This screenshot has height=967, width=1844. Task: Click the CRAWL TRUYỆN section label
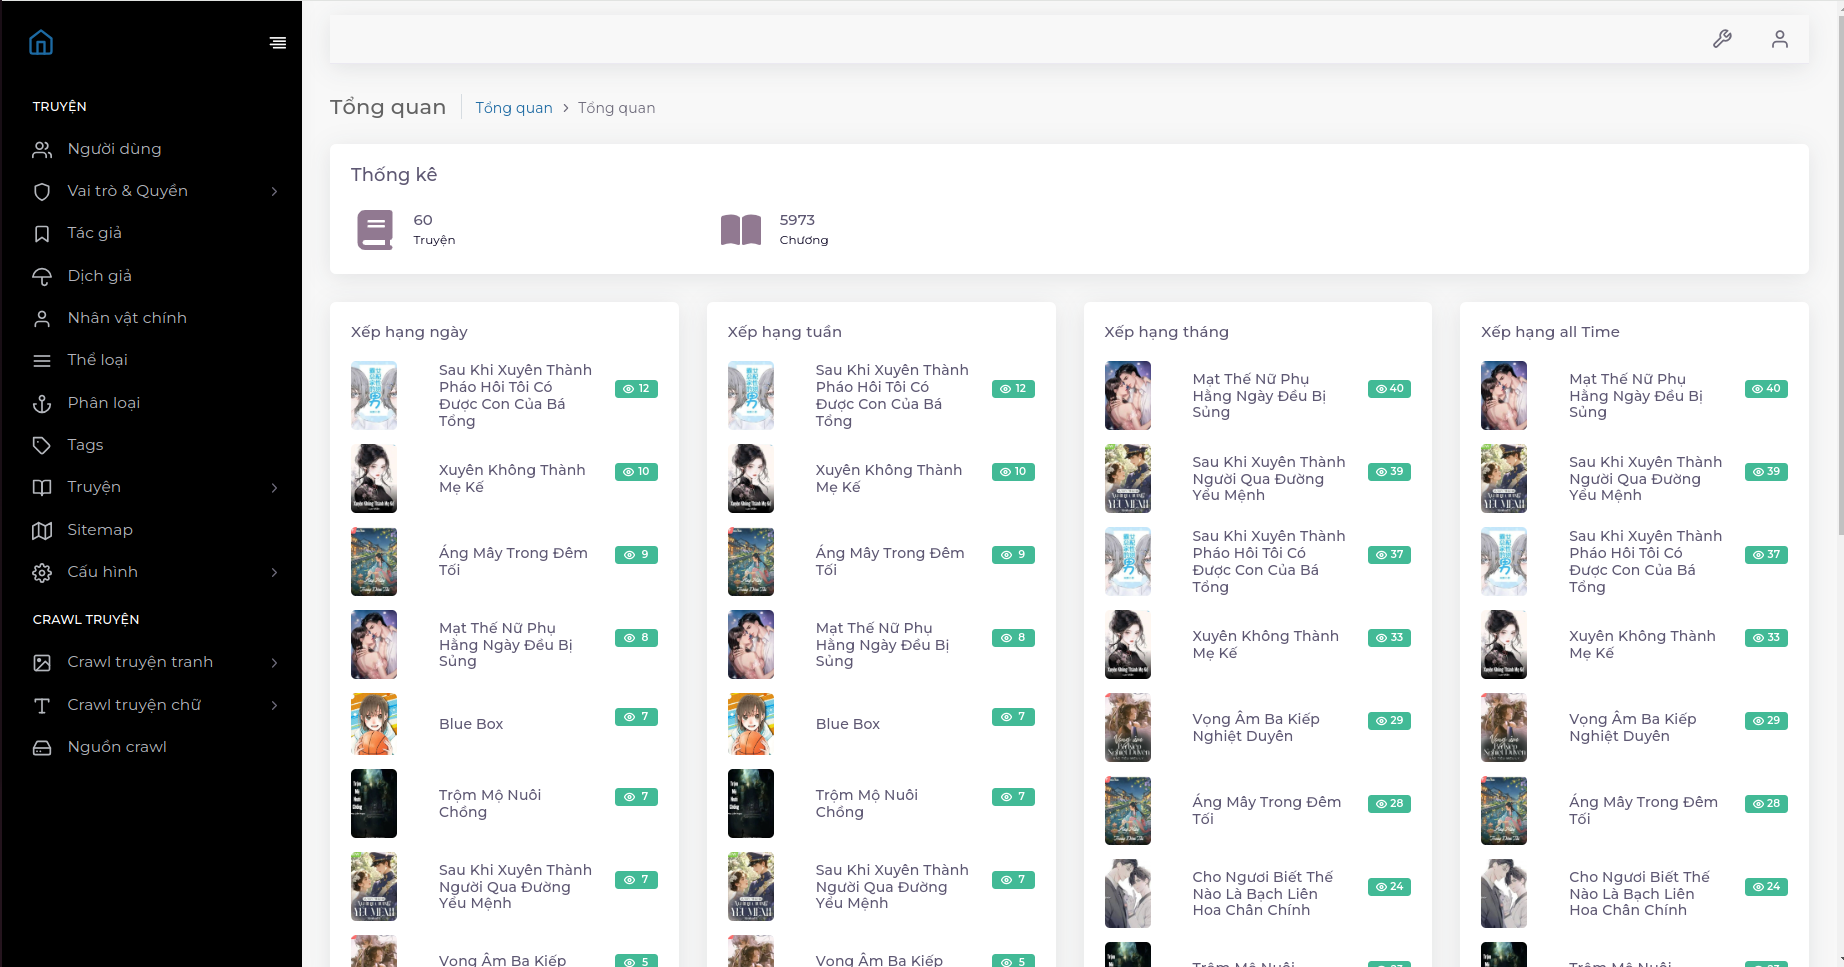86,620
